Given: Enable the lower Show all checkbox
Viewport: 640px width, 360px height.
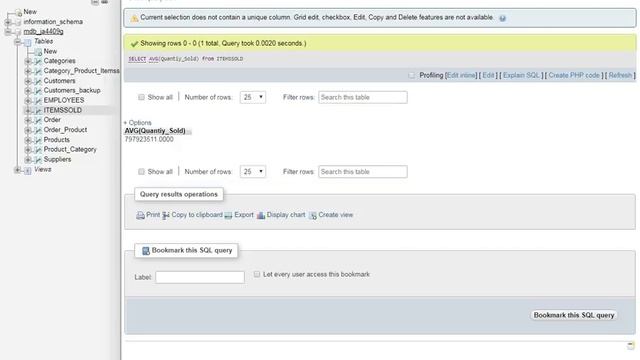Looking at the screenshot, I should pos(141,171).
